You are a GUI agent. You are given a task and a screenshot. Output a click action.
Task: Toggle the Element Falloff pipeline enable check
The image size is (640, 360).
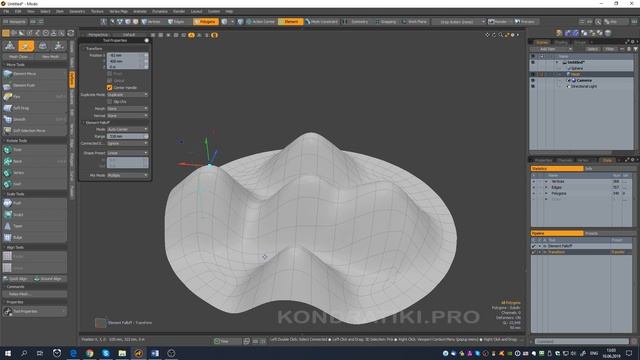point(533,247)
